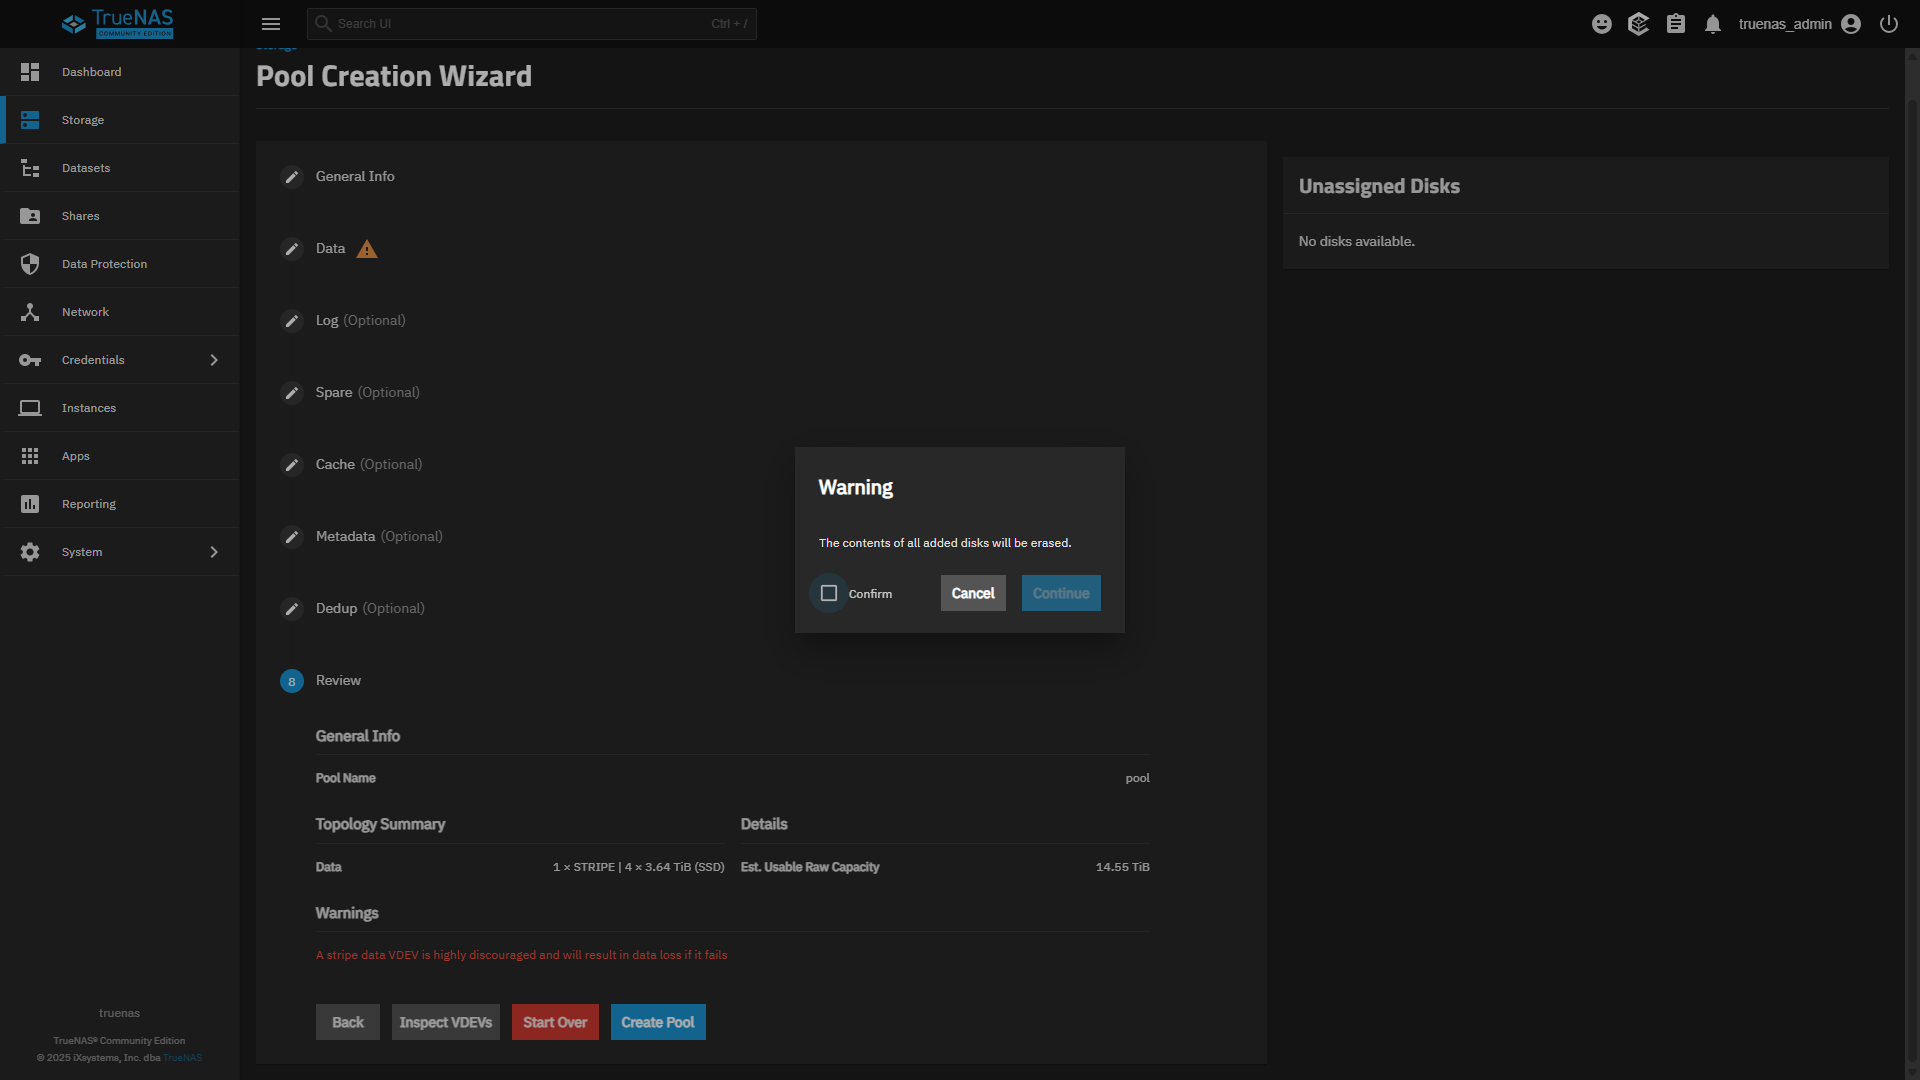Open the TrueNAS link in footer
Viewport: 1920px width, 1080px height.
tap(183, 1058)
